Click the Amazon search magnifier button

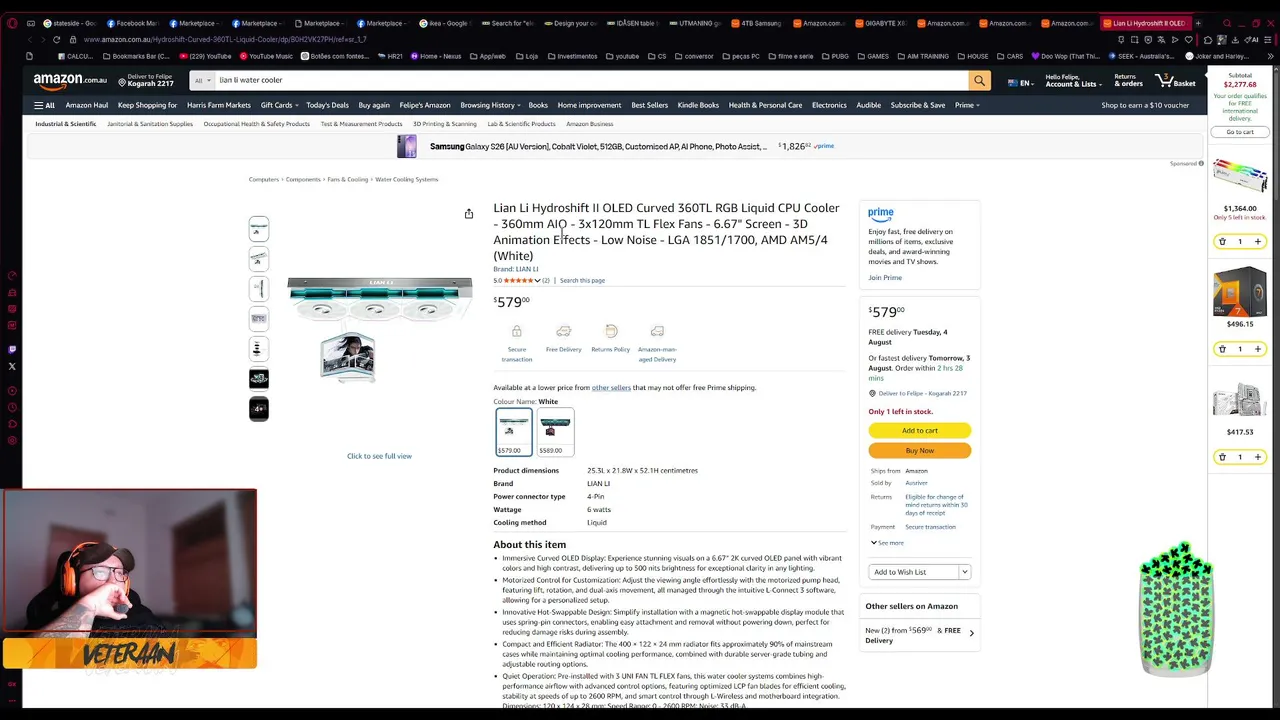[980, 80]
